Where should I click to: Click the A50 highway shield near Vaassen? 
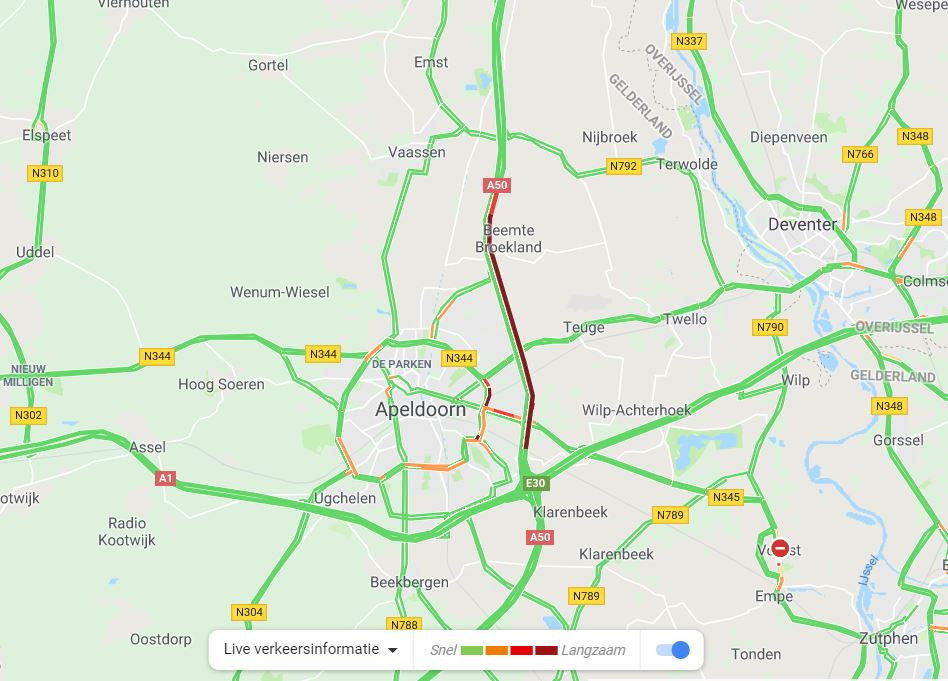tap(496, 185)
